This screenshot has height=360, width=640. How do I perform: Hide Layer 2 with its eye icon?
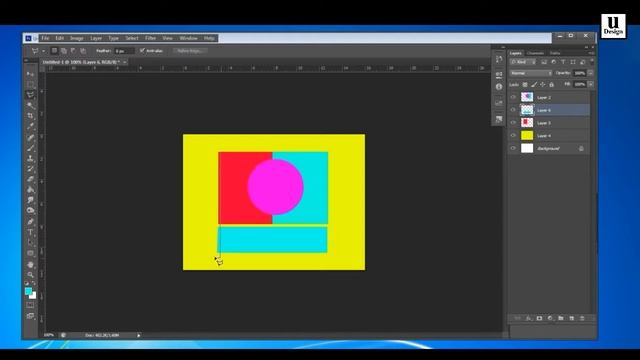(513, 97)
